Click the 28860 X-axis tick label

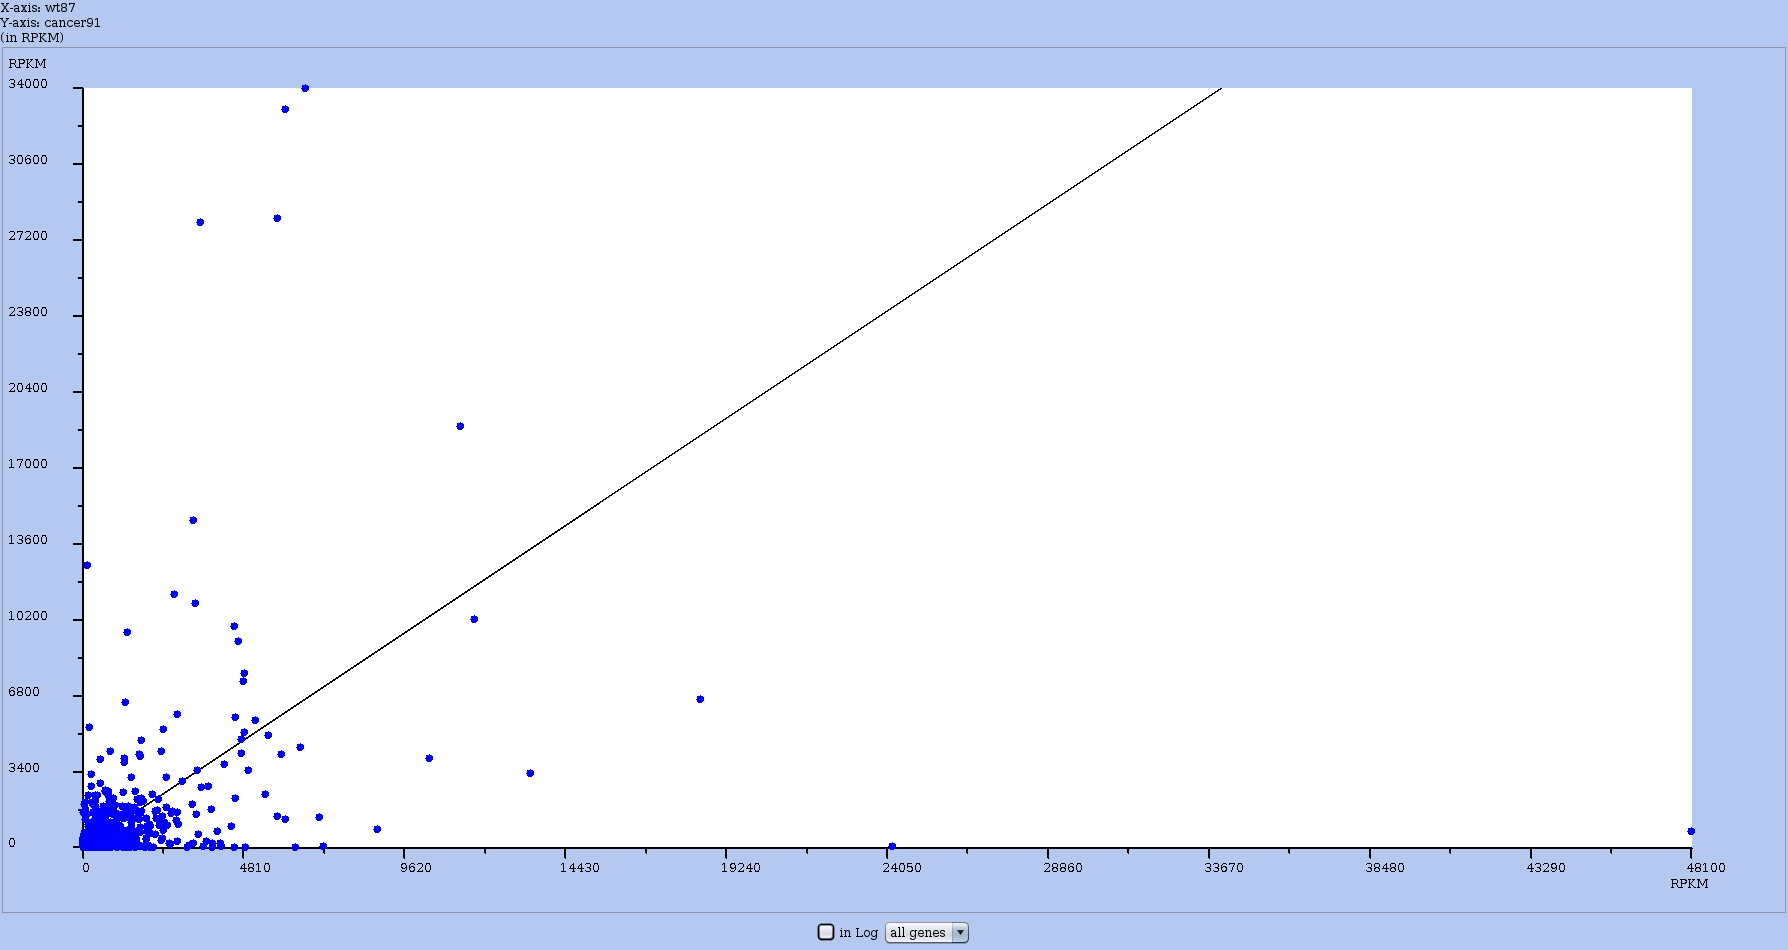1062,868
